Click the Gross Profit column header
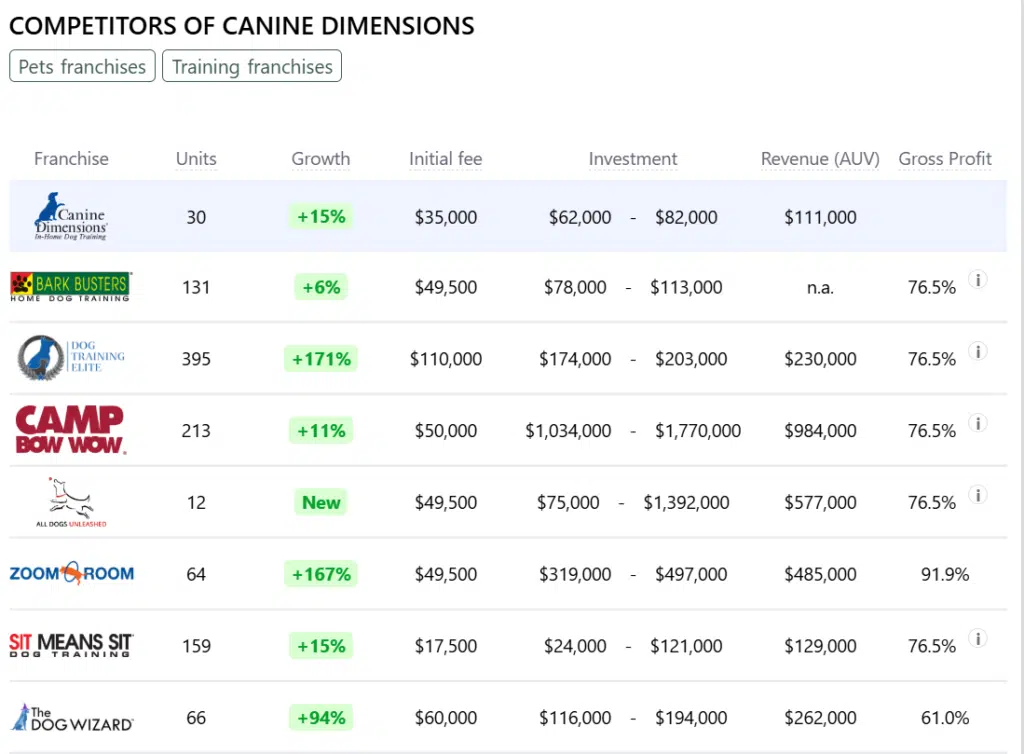This screenshot has height=754, width=1024. (x=945, y=159)
